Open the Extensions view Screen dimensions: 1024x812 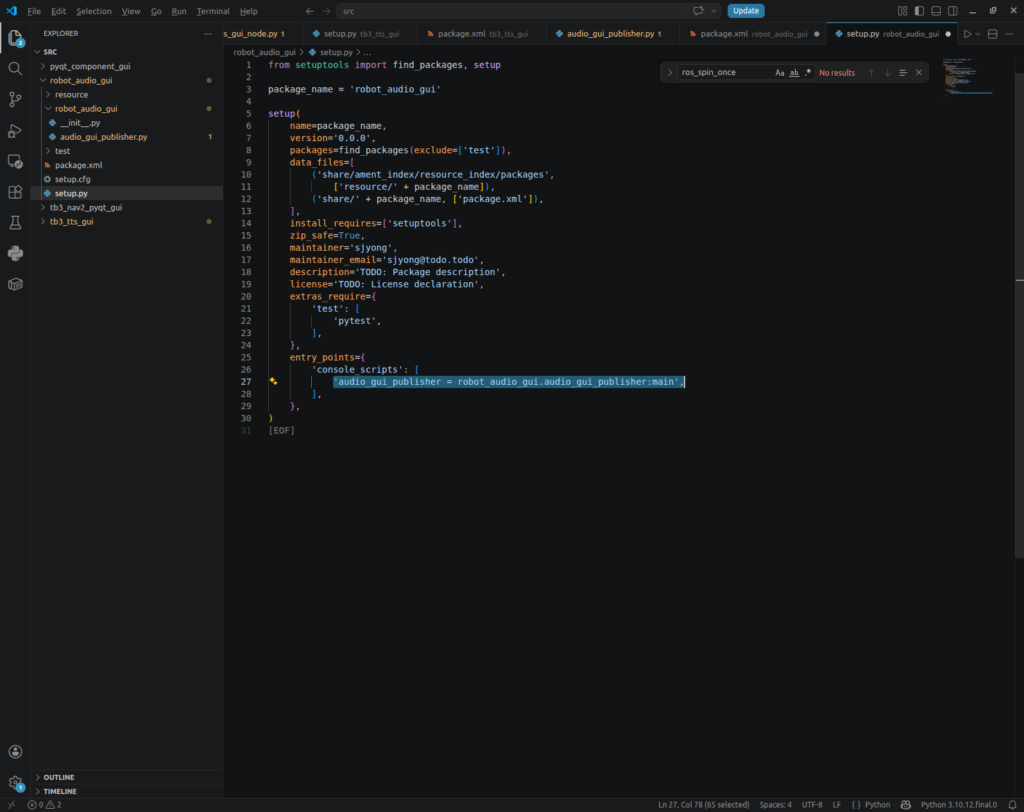pos(15,192)
